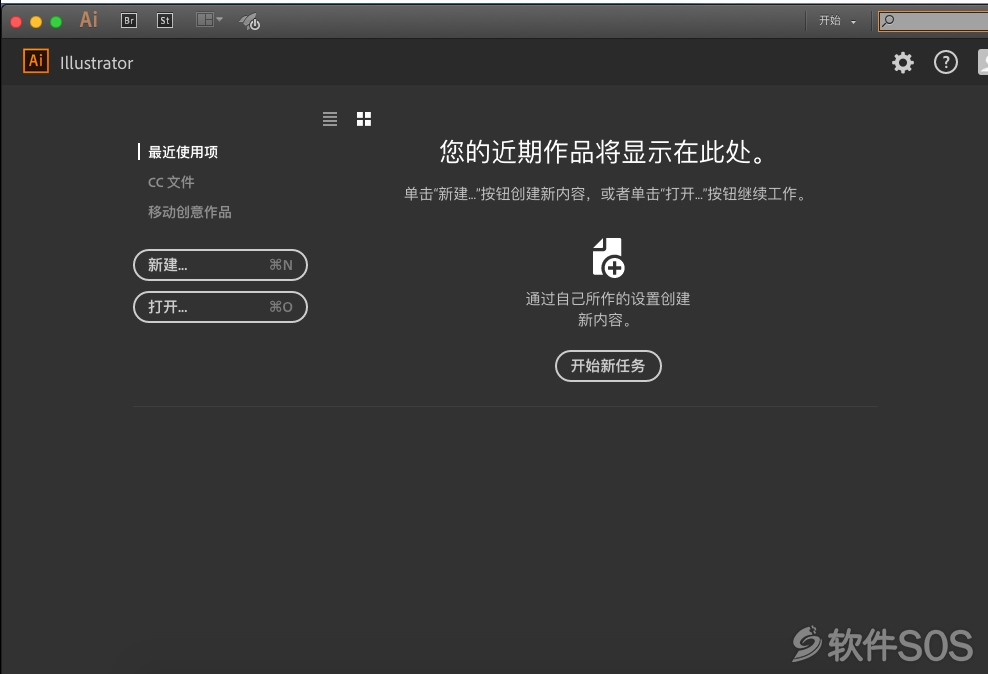Image resolution: width=988 pixels, height=674 pixels.
Task: Click the new document icon with plus
Action: 608,258
